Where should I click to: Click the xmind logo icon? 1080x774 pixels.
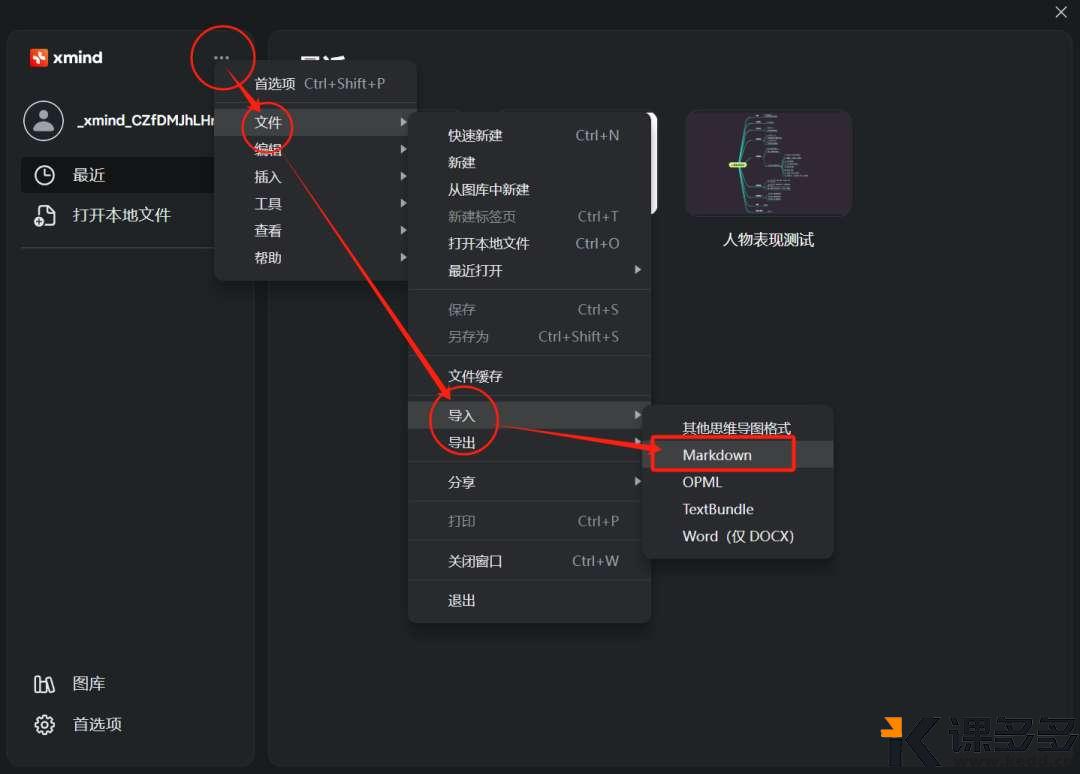[x=40, y=57]
